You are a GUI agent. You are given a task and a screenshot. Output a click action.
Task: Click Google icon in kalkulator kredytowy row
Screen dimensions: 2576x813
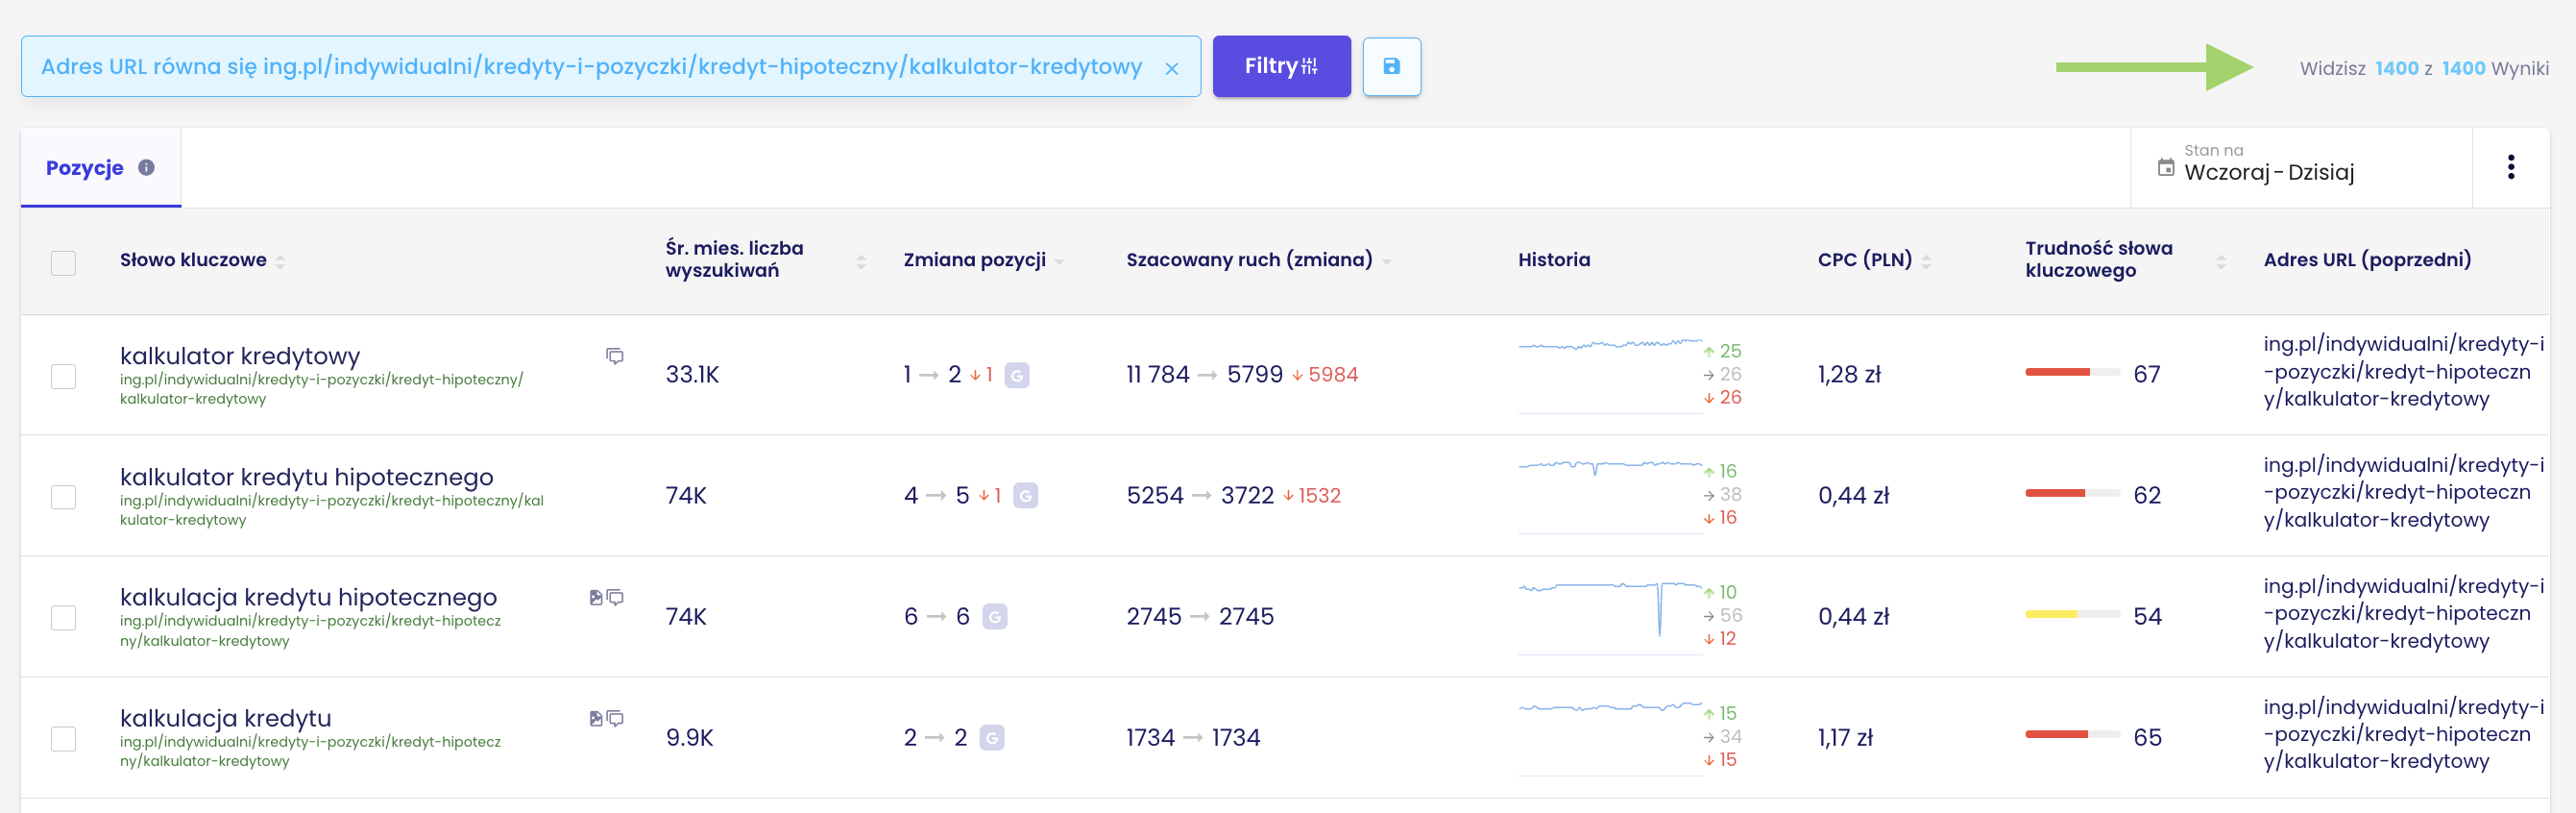pos(1017,375)
